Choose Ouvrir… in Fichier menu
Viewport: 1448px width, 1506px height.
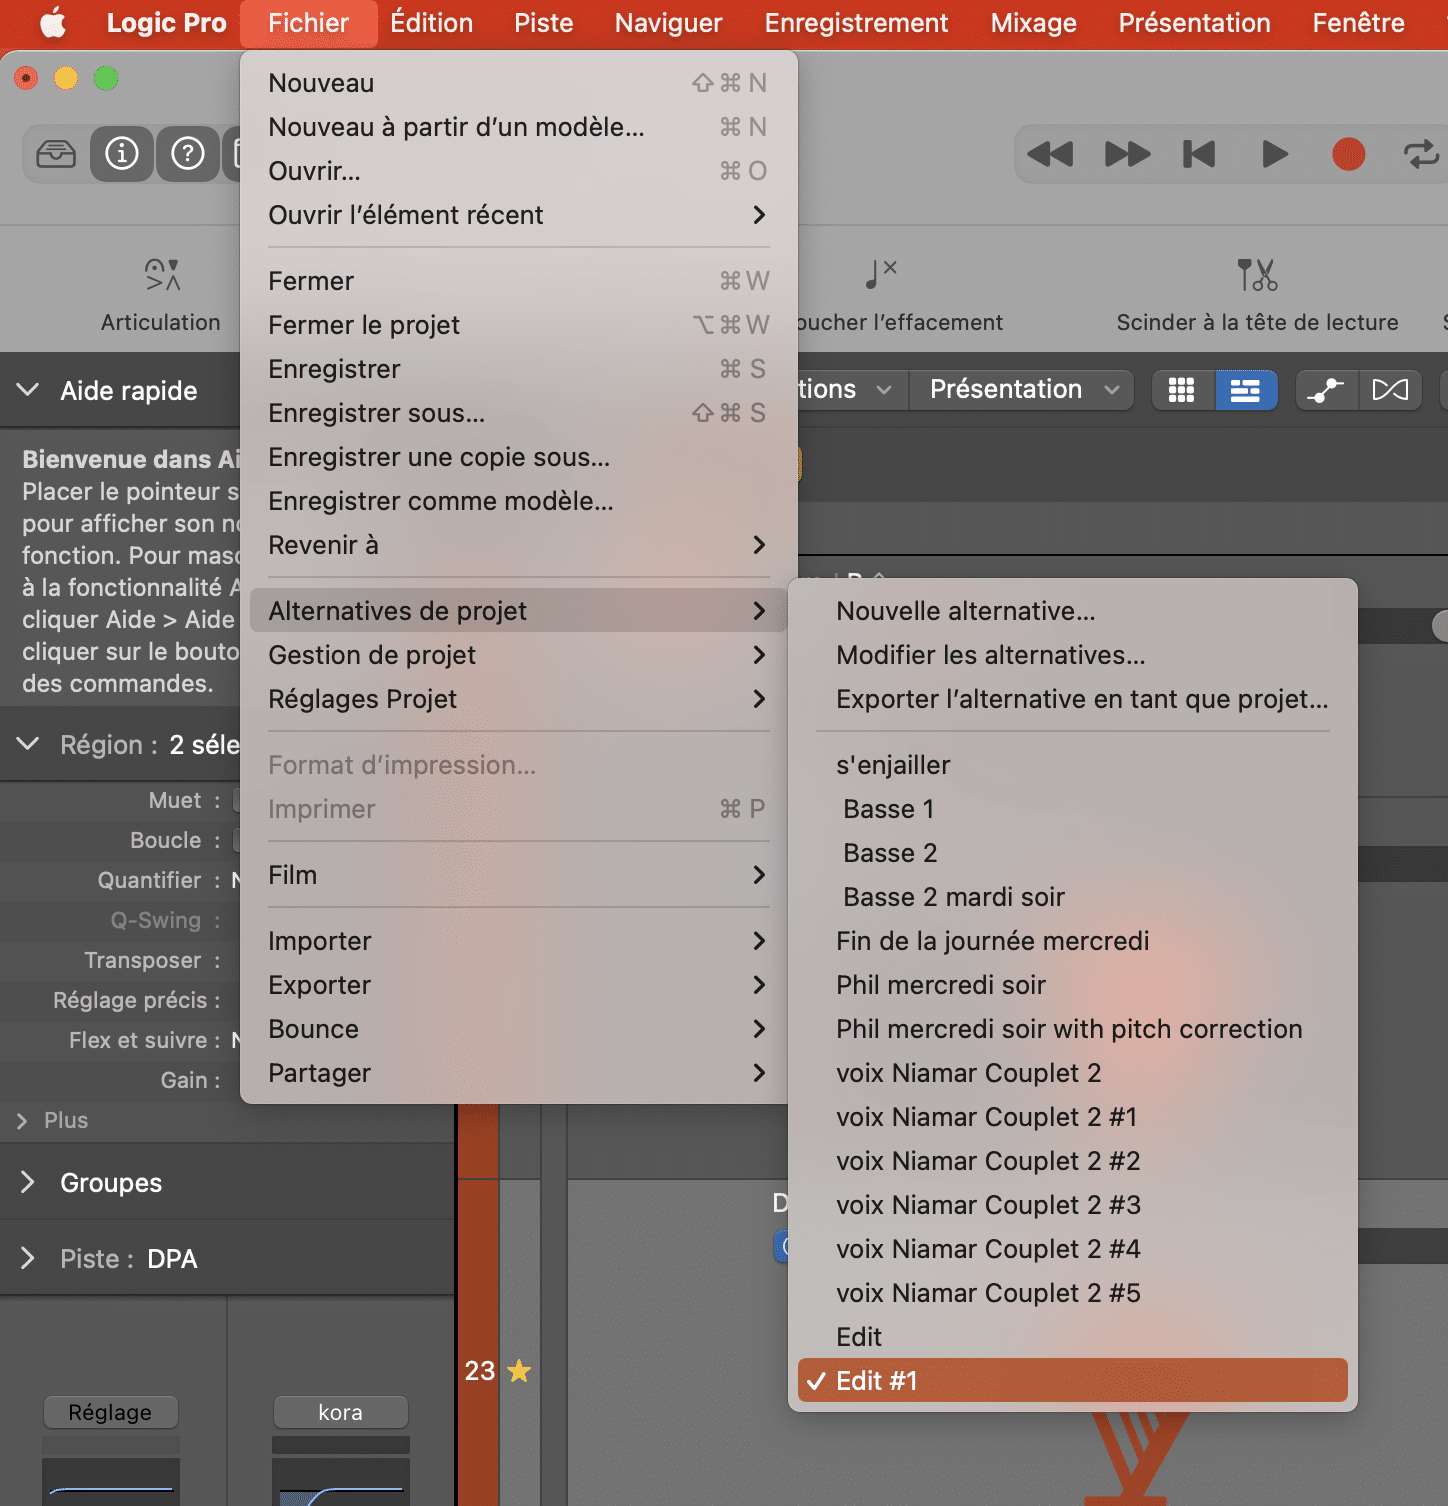tap(518, 171)
